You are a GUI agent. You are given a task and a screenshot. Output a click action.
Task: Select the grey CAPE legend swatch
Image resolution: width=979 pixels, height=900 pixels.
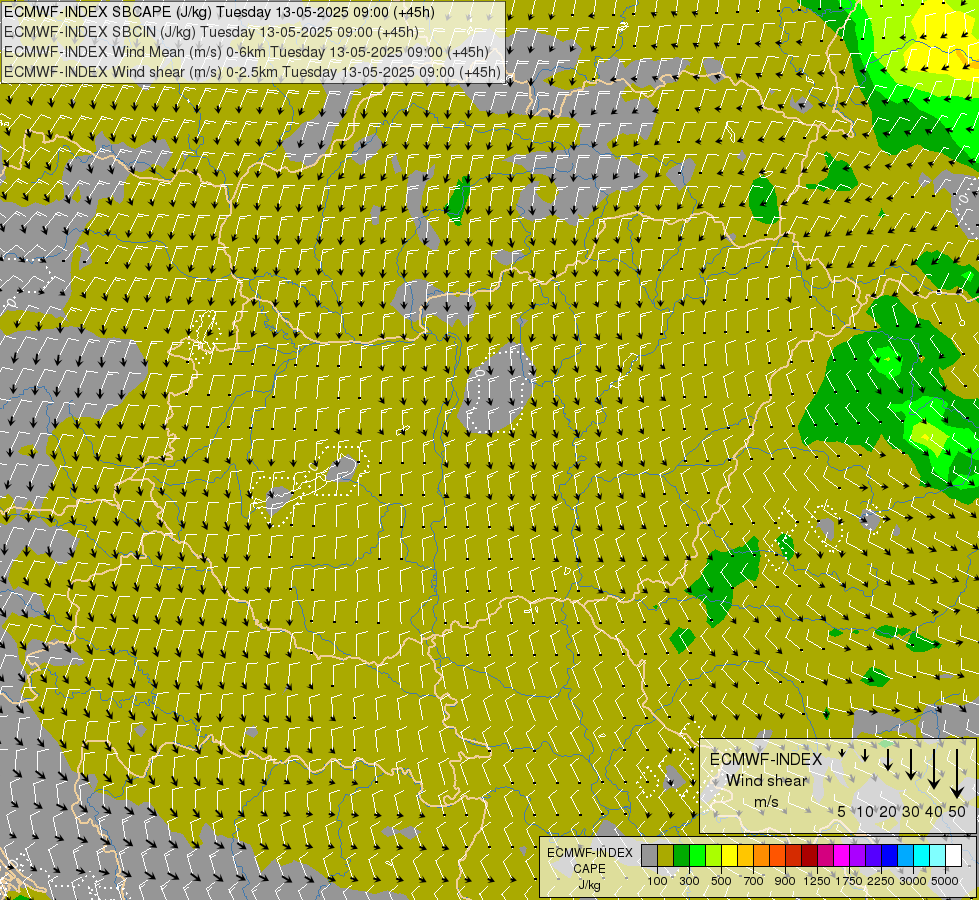[x=649, y=856]
